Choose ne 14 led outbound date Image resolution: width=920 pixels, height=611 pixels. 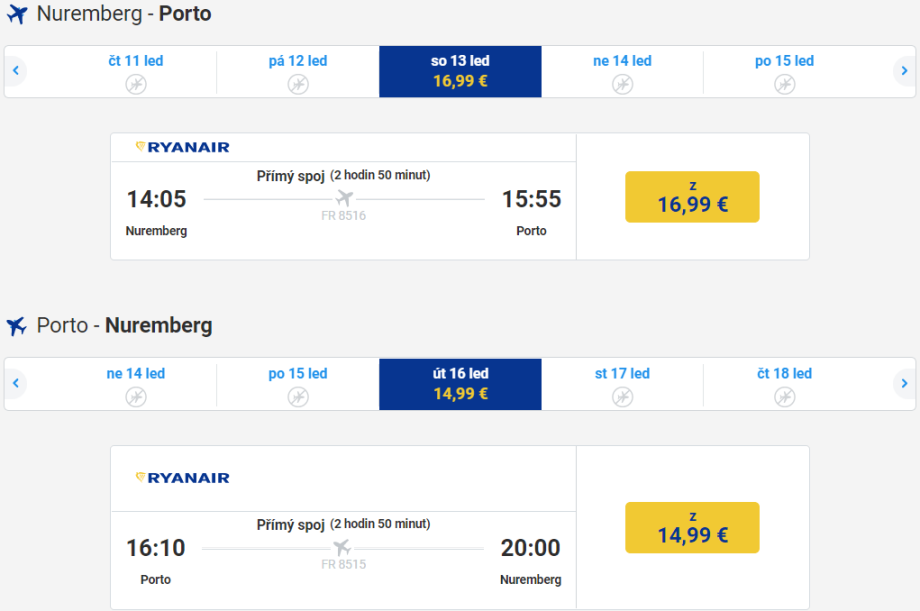[622, 71]
